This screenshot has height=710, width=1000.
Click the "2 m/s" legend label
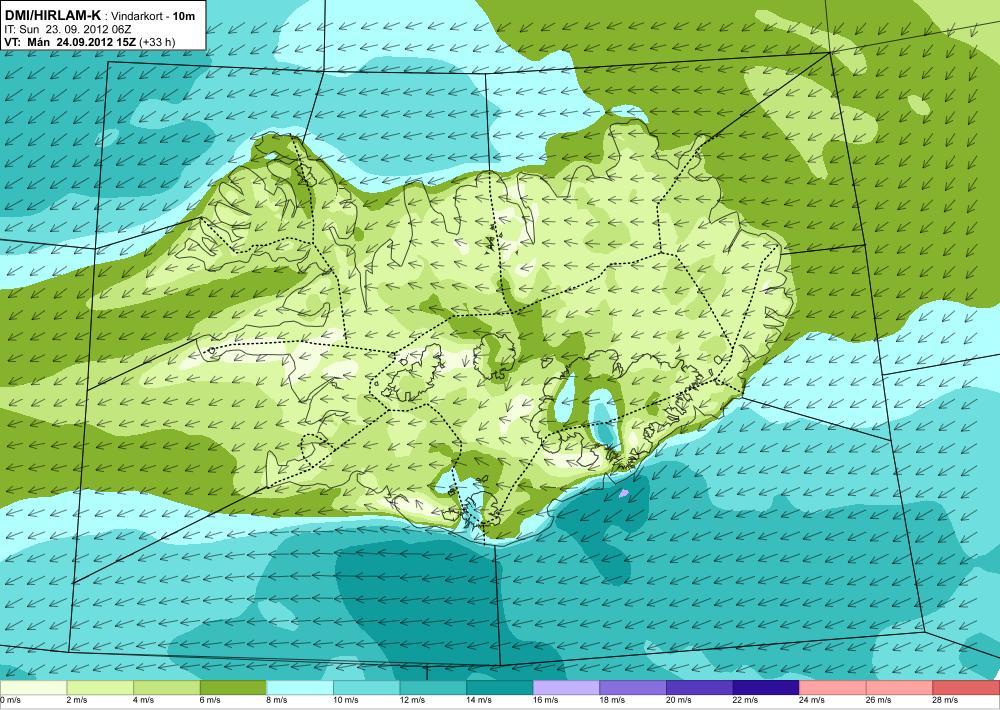pos(77,700)
